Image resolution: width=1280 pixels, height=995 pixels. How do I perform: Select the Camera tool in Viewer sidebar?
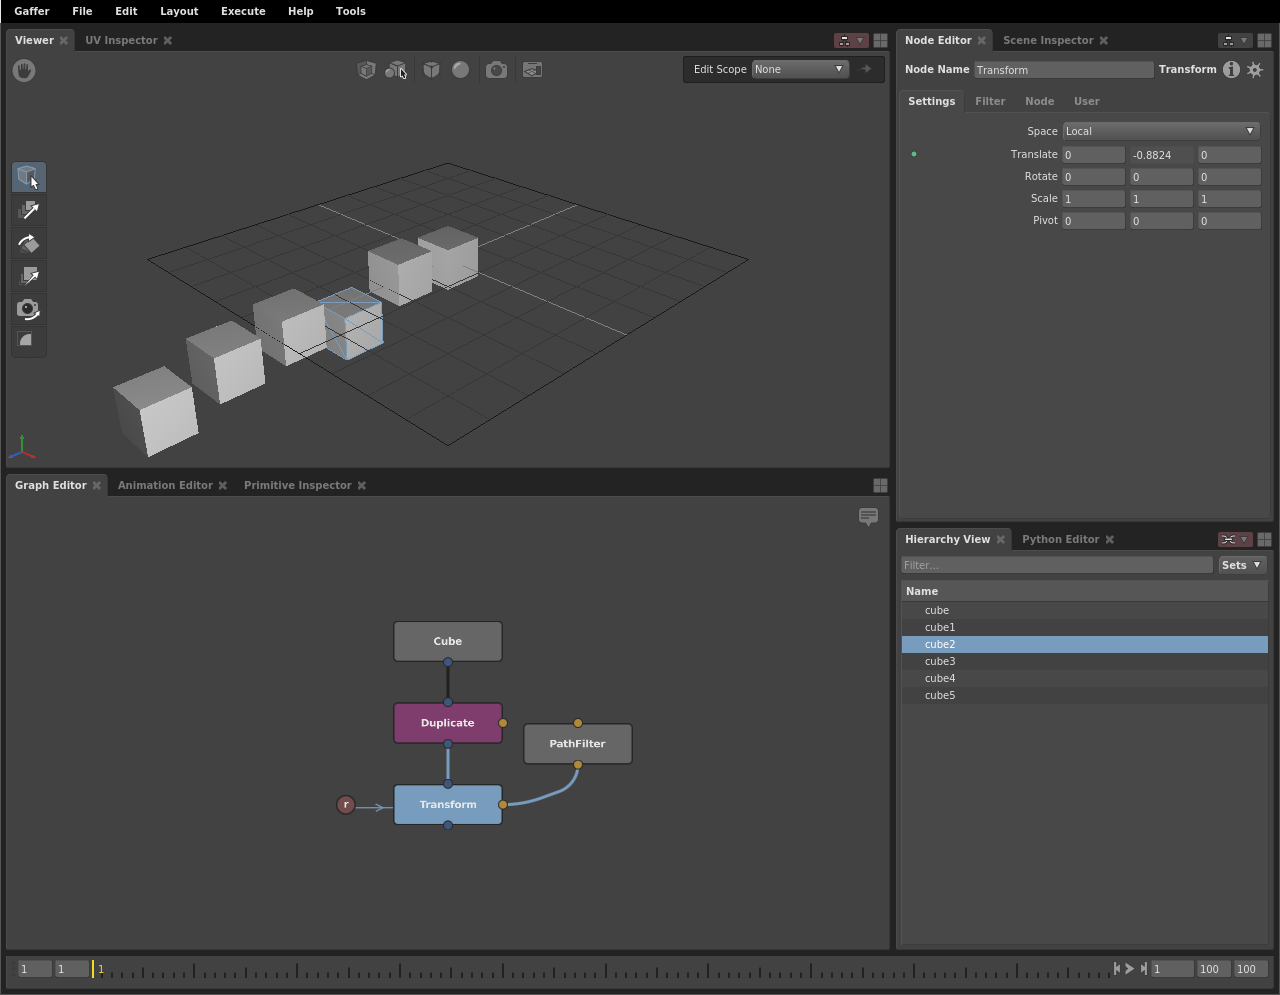(29, 309)
